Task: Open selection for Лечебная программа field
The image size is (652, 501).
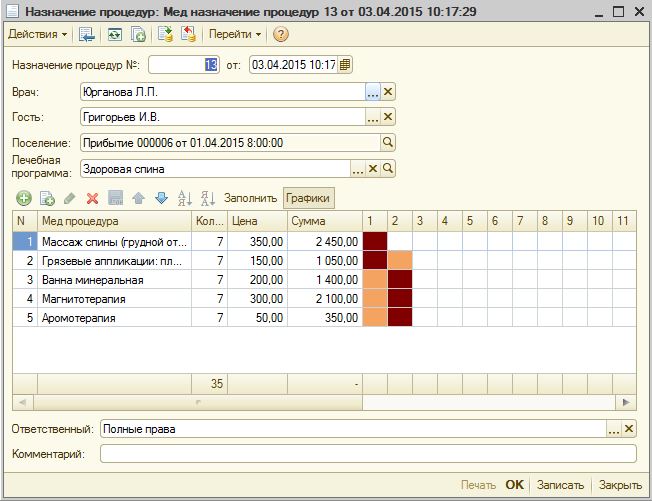Action: (x=358, y=169)
